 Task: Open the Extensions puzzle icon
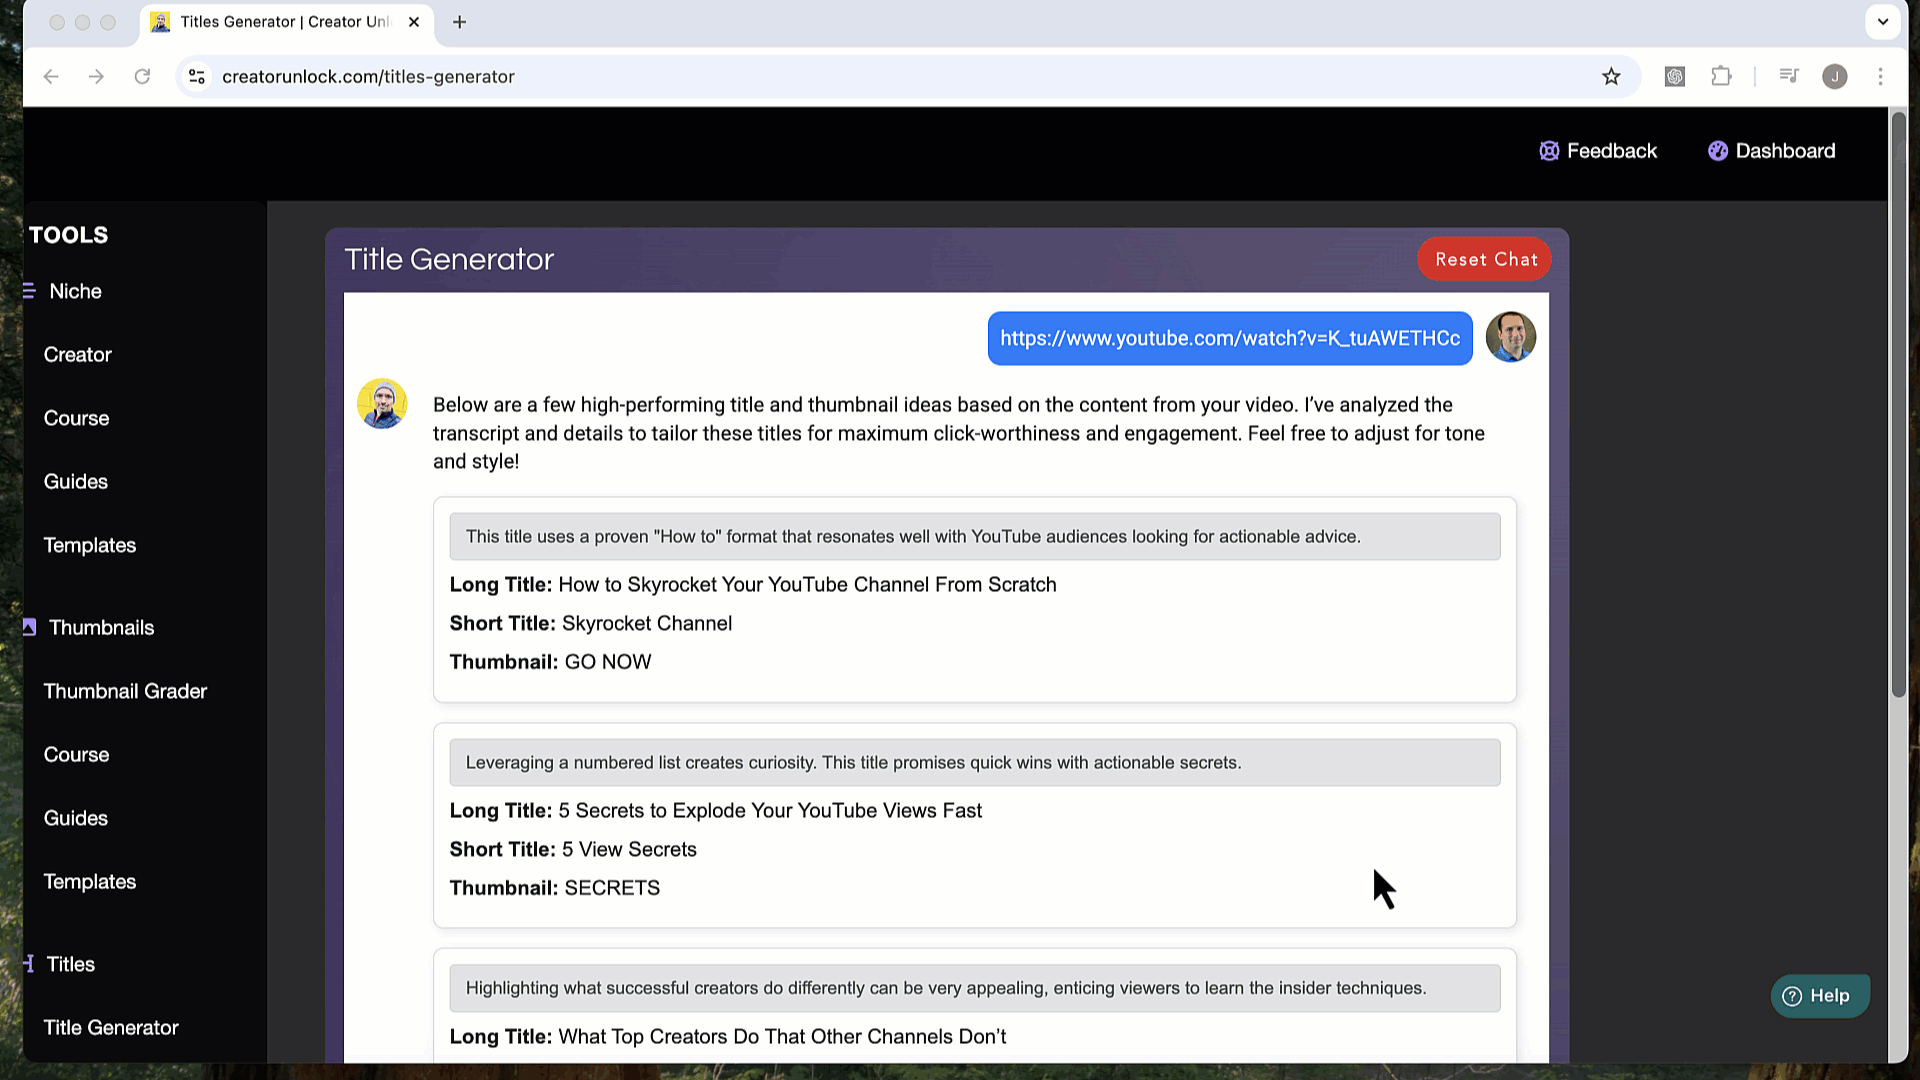coord(1721,77)
